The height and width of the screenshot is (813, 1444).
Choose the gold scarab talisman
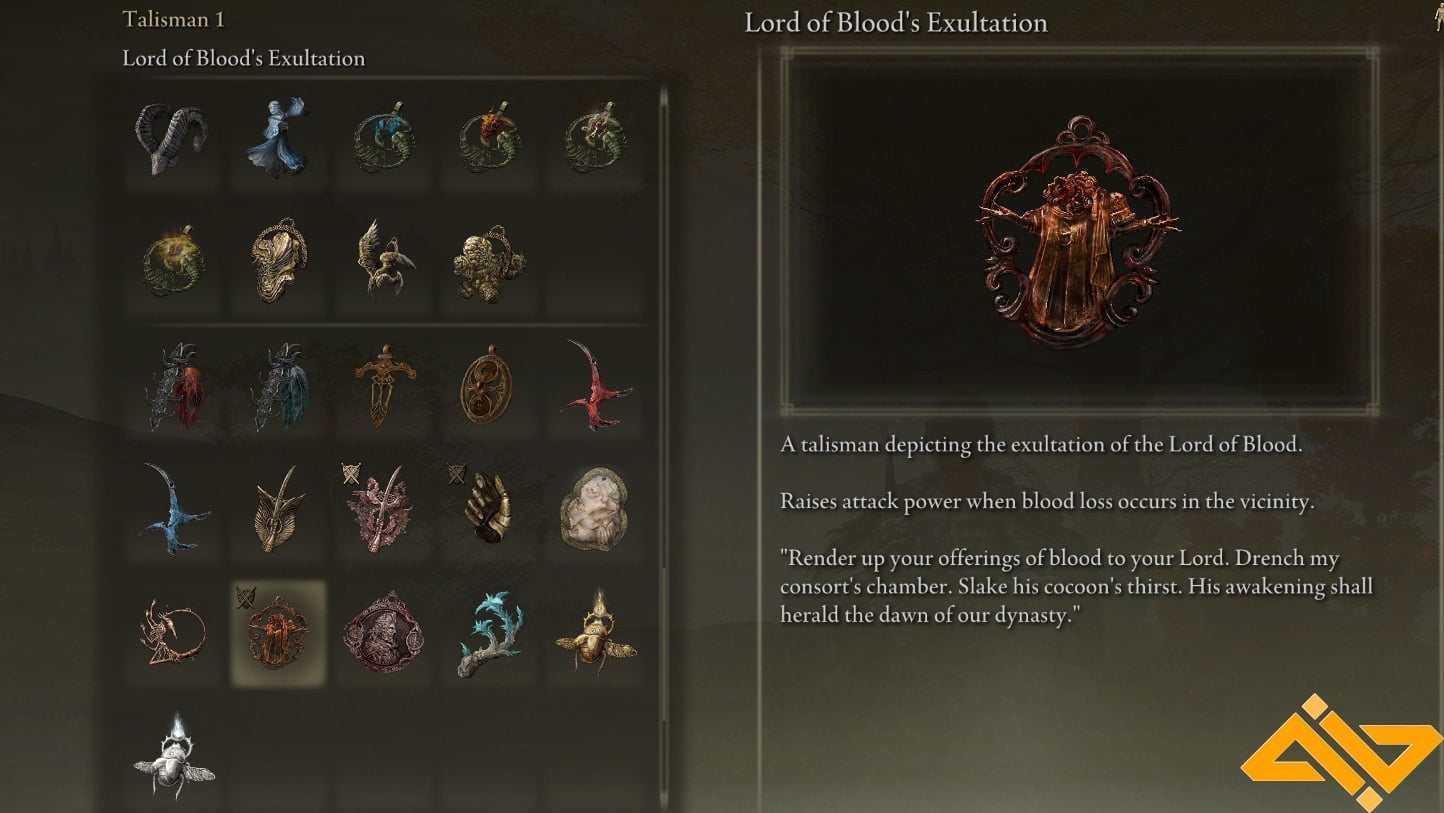[596, 632]
